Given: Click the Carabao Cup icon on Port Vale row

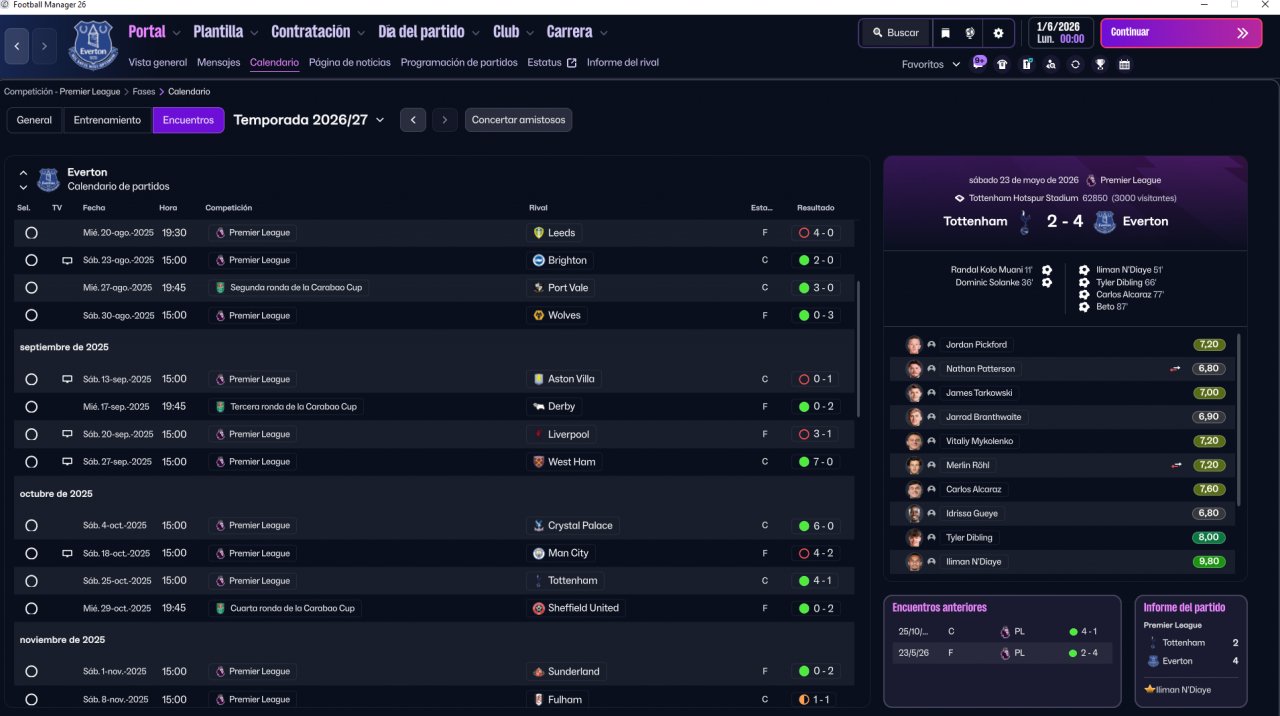Looking at the screenshot, I should [x=220, y=288].
